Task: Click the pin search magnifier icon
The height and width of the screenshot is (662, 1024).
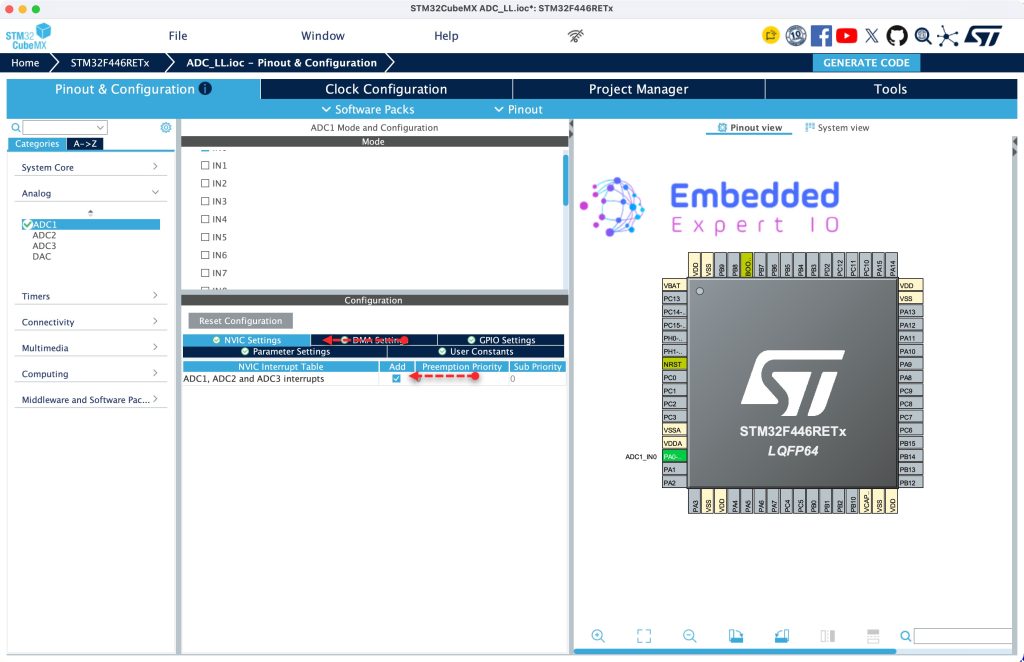Action: pyautogui.click(x=906, y=636)
